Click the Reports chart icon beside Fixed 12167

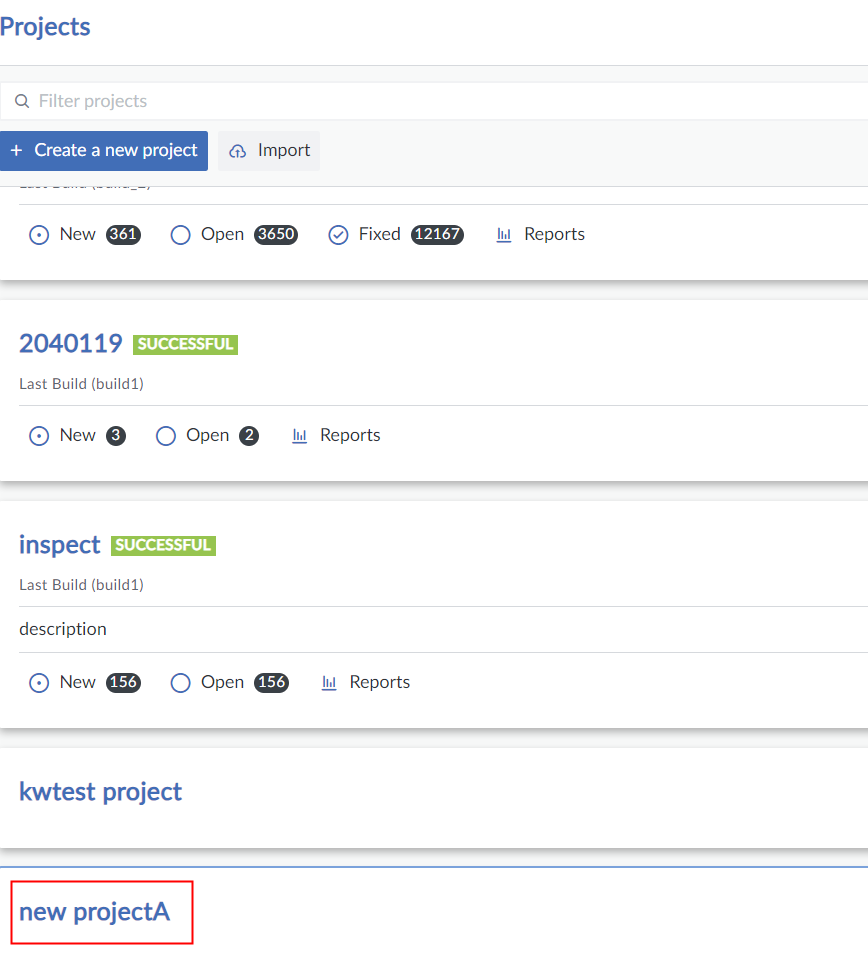coord(504,235)
